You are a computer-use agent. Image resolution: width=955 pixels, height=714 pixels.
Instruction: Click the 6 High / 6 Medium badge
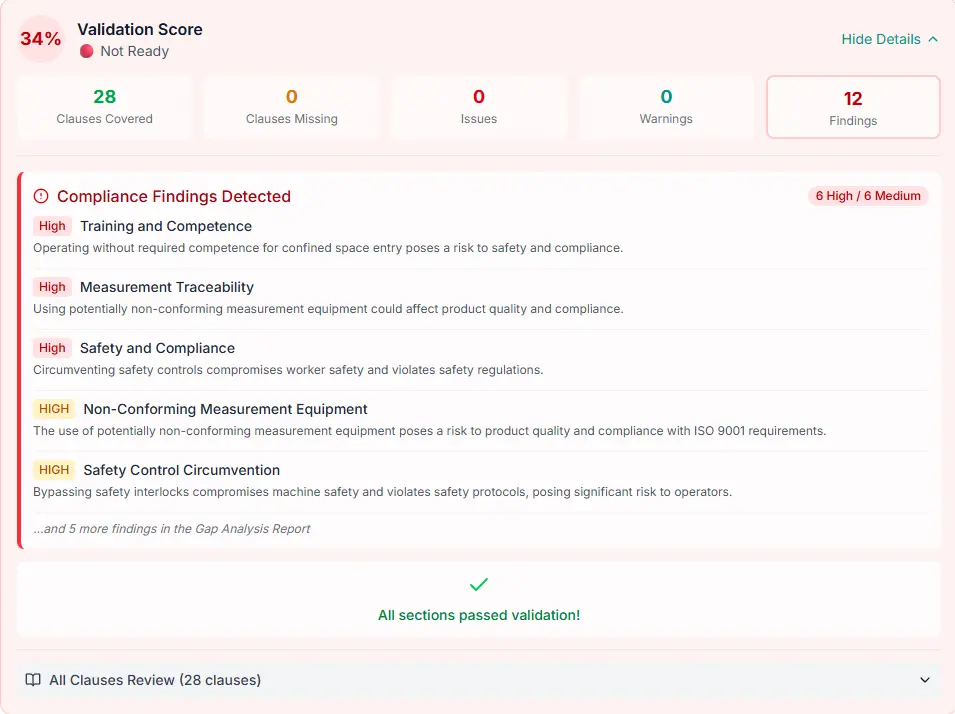pos(868,196)
